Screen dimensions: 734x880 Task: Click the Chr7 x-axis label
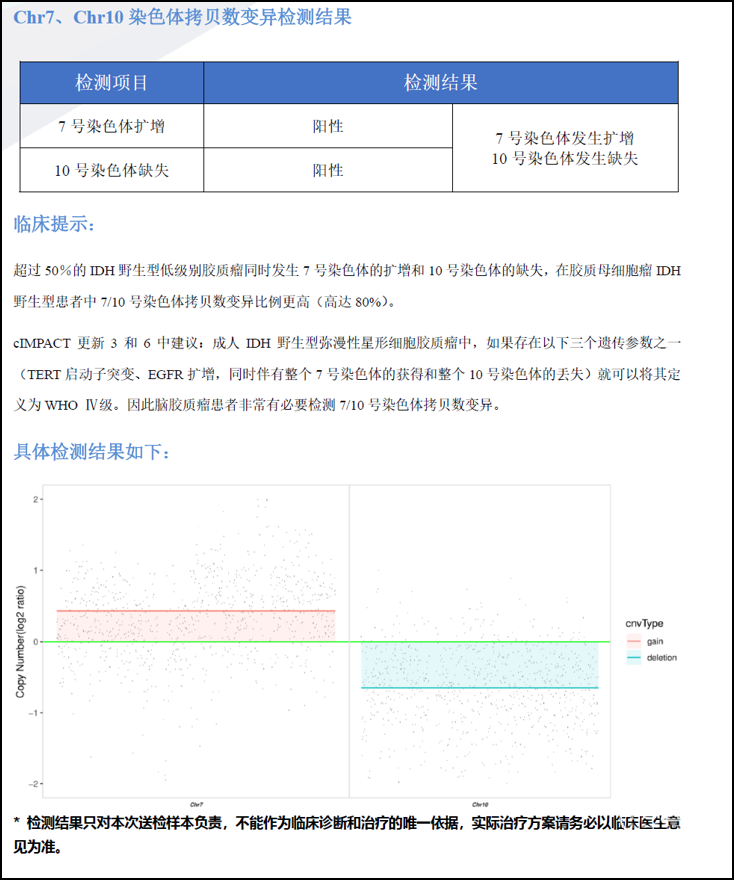197,803
